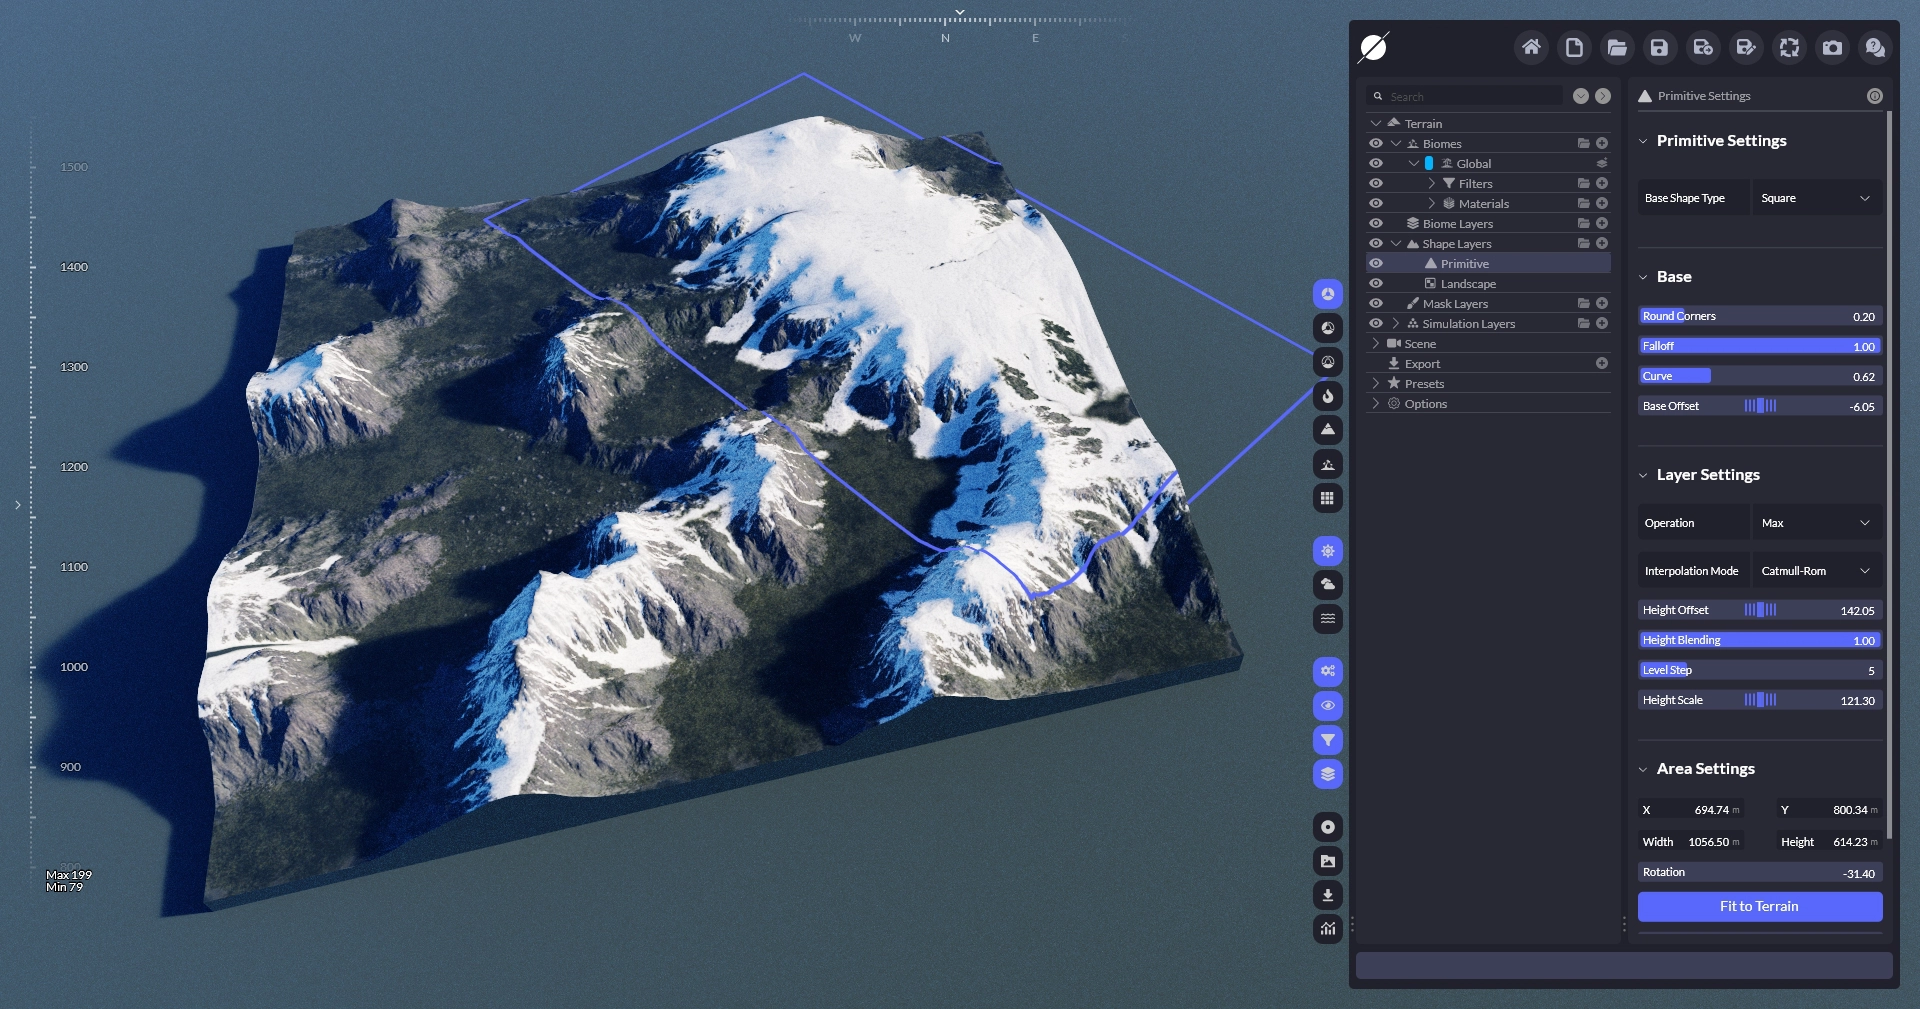Toggle visibility of Biome Layers
This screenshot has height=1009, width=1920.
point(1376,223)
